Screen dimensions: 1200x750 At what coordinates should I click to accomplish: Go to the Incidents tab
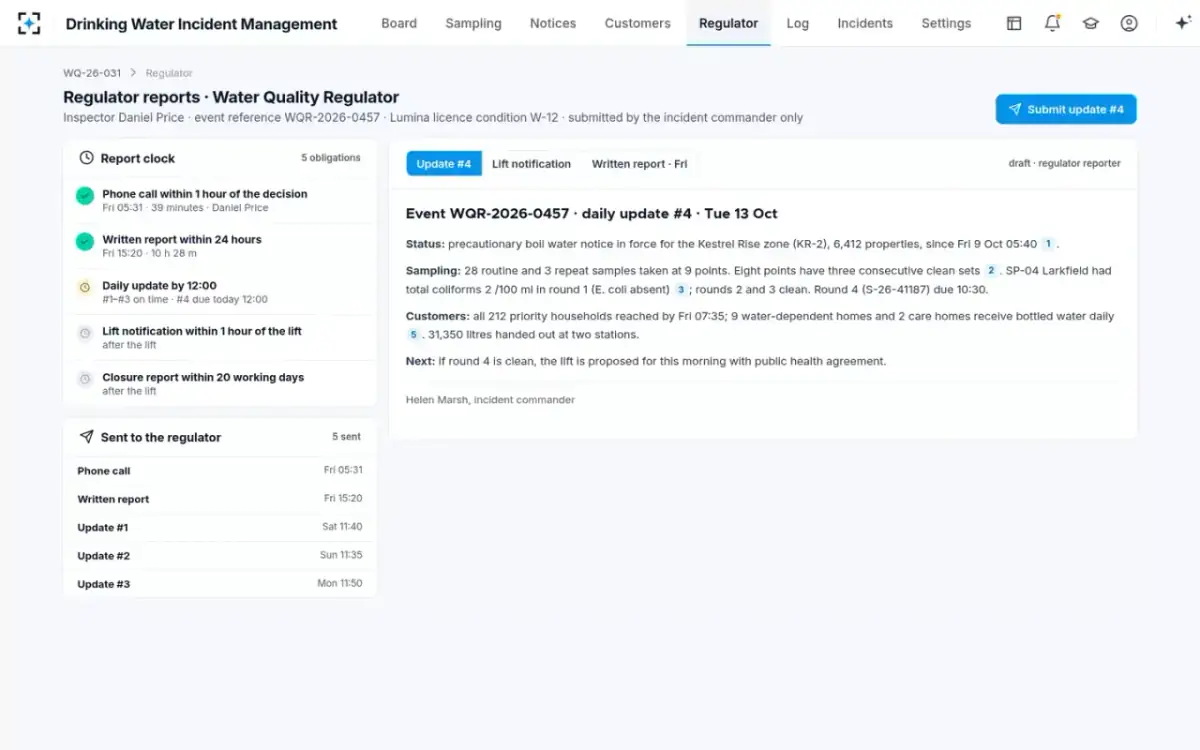pyautogui.click(x=865, y=23)
